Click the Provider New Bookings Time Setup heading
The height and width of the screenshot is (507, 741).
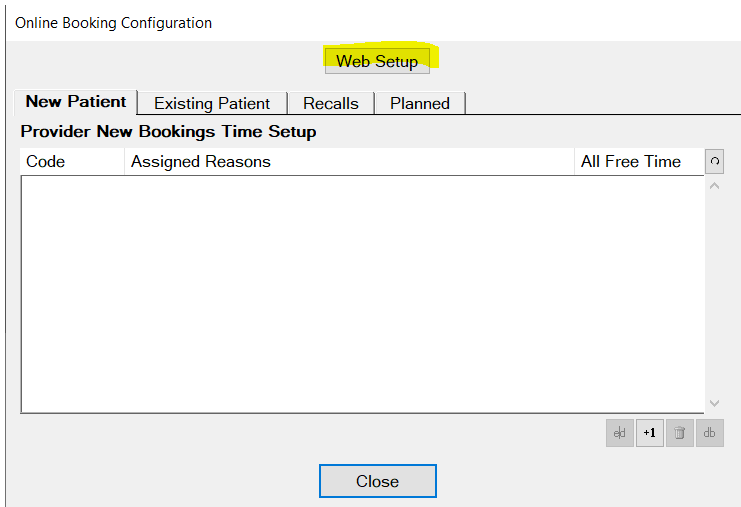[168, 131]
